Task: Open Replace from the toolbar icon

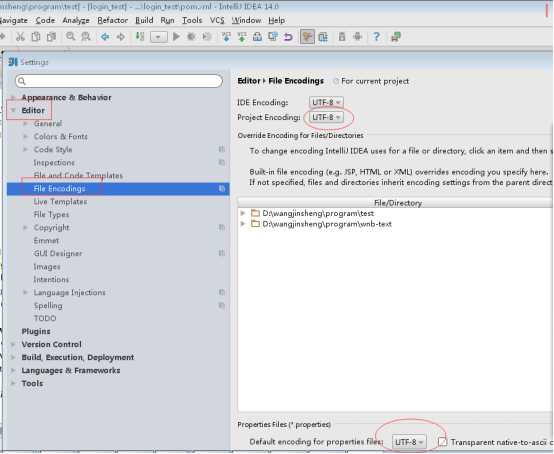Action: (x=86, y=37)
